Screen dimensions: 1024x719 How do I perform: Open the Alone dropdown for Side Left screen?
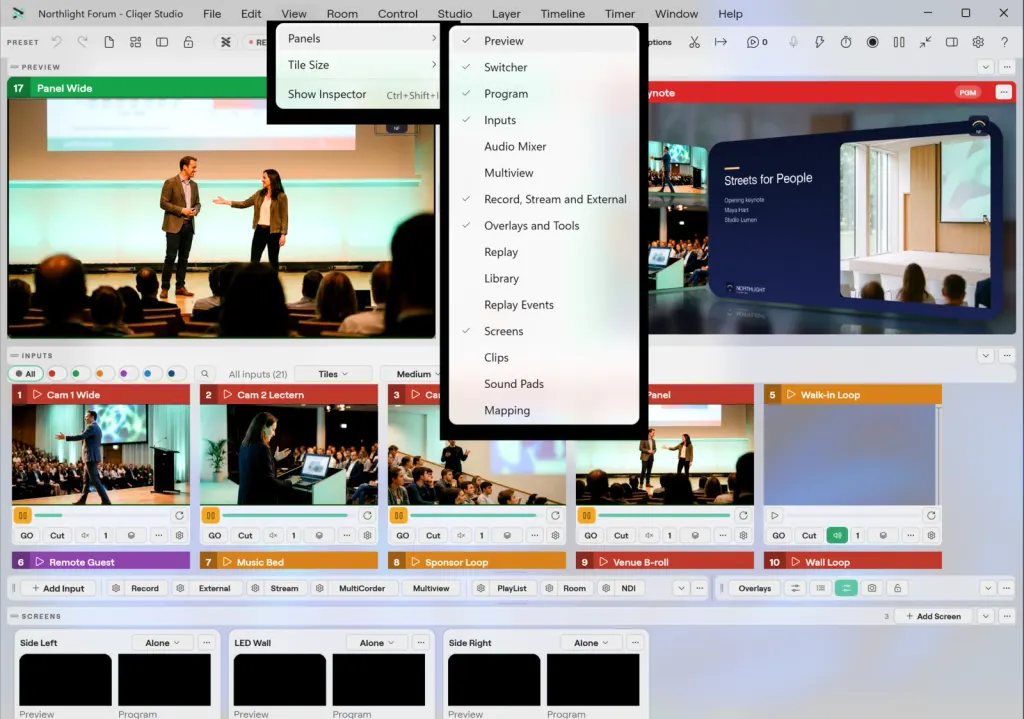tap(163, 643)
